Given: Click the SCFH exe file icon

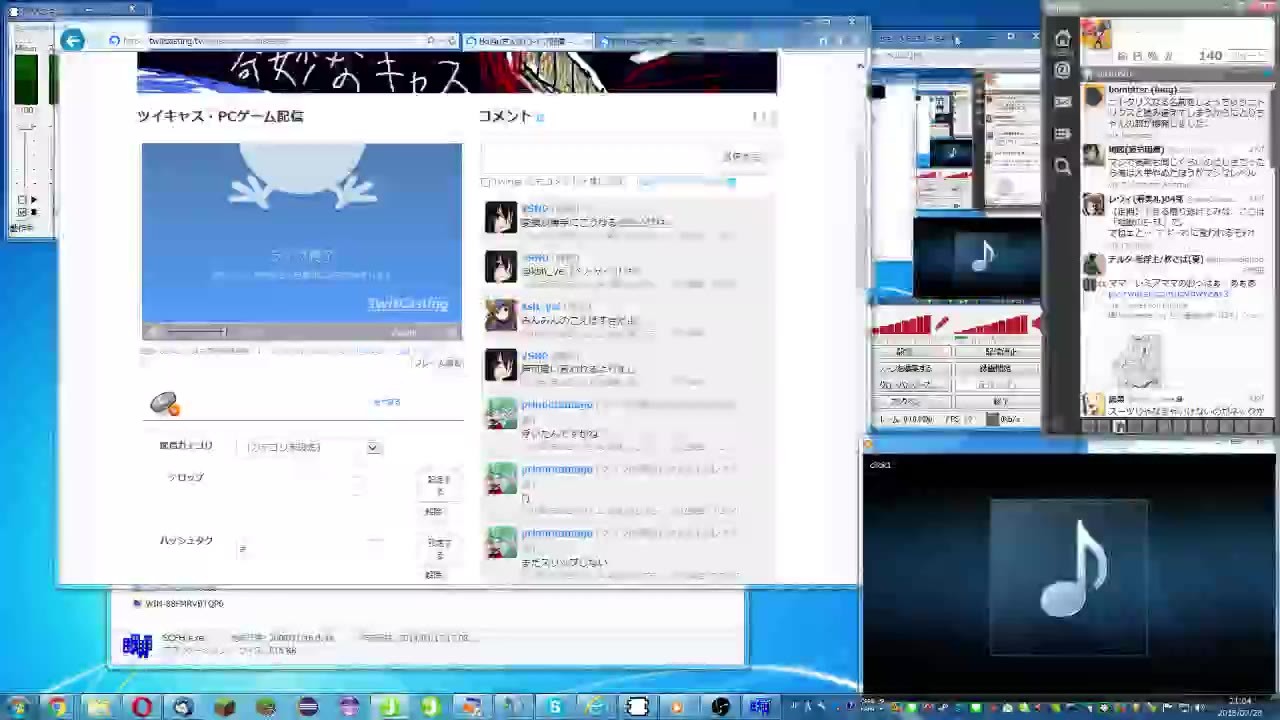Looking at the screenshot, I should click(x=137, y=646).
